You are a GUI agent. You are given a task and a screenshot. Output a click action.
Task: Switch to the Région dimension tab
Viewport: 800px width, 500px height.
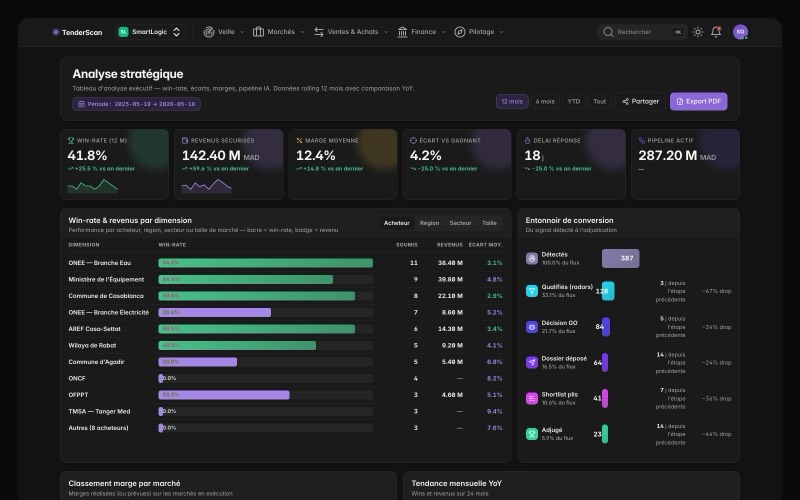429,223
